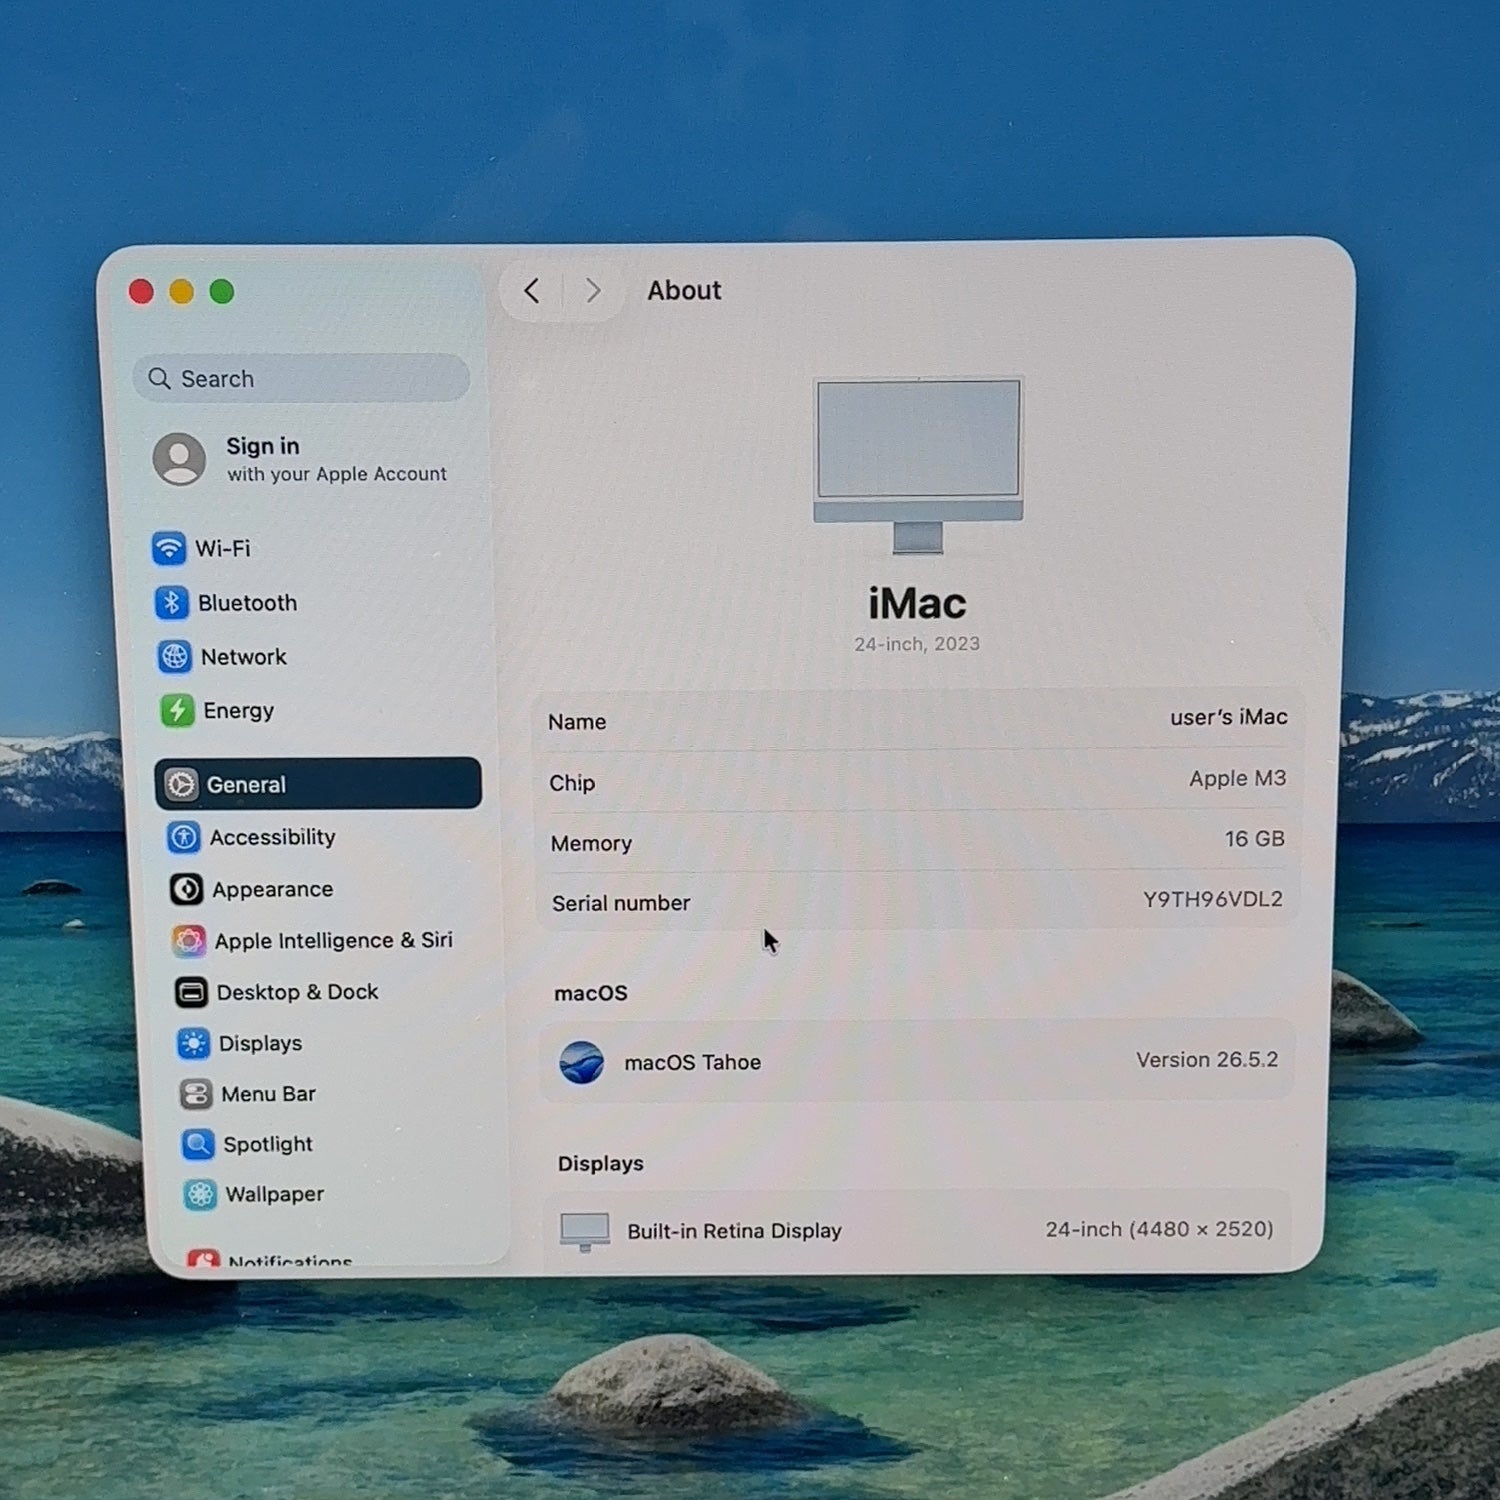This screenshot has width=1500, height=1500.
Task: Click the 'Memory' row label
Action: pos(591,843)
